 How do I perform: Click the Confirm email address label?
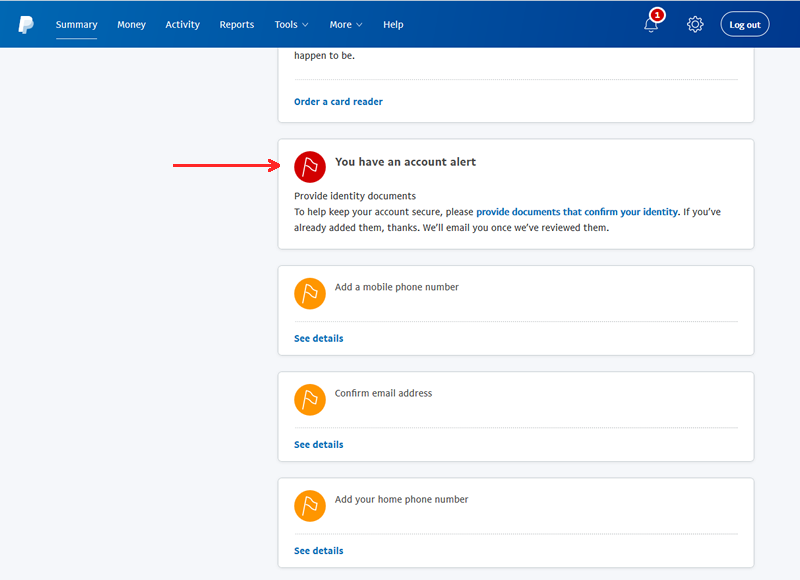point(383,393)
